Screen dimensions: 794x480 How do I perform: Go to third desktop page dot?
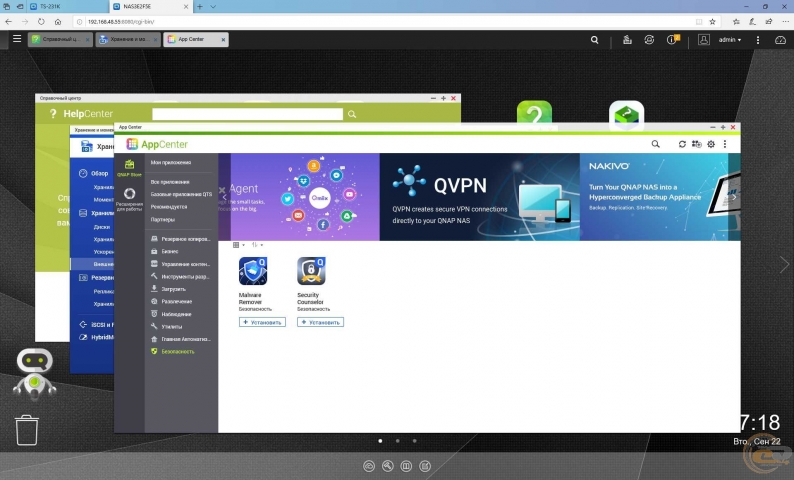pyautogui.click(x=415, y=441)
